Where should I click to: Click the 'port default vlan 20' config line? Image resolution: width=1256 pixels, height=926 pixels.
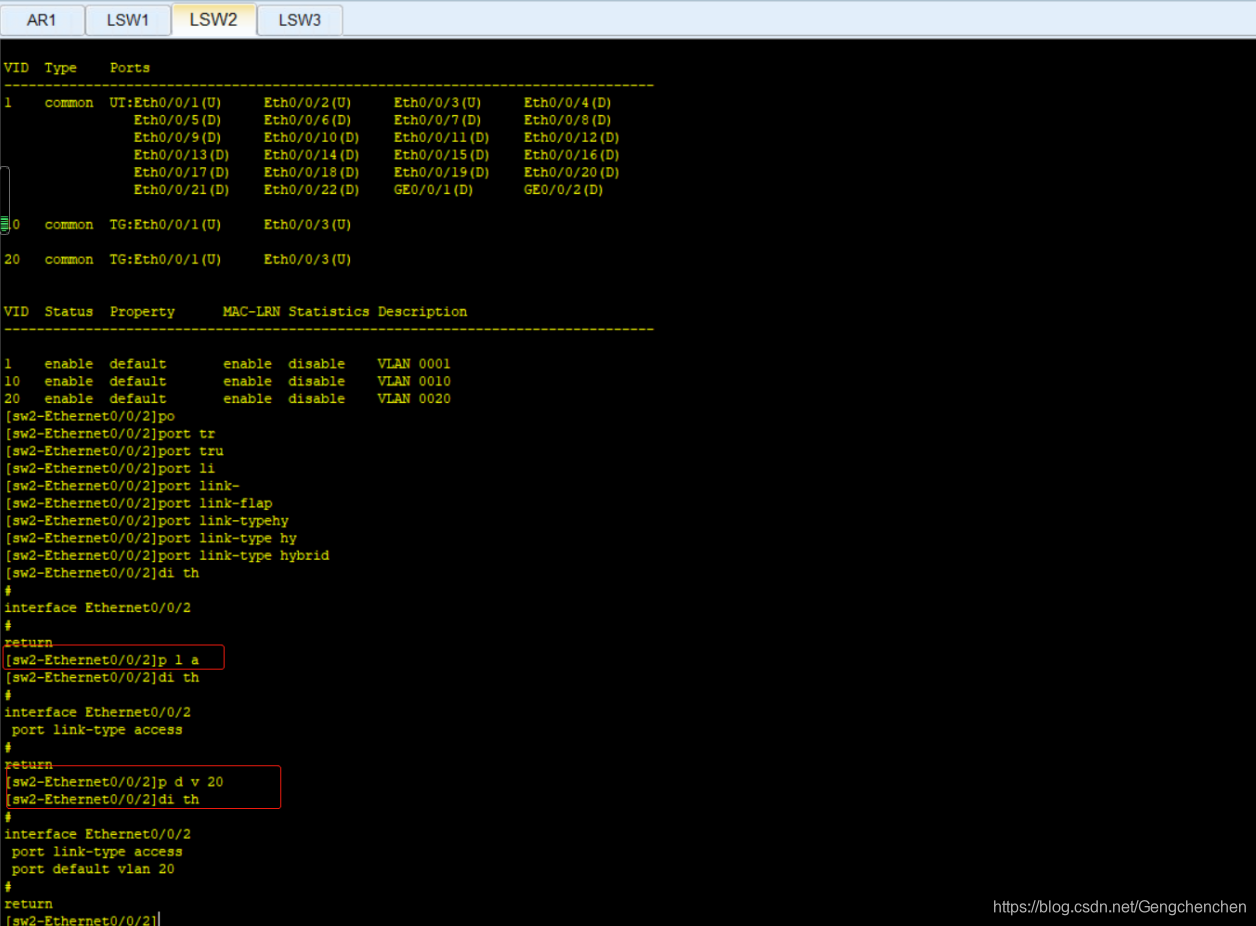(93, 869)
